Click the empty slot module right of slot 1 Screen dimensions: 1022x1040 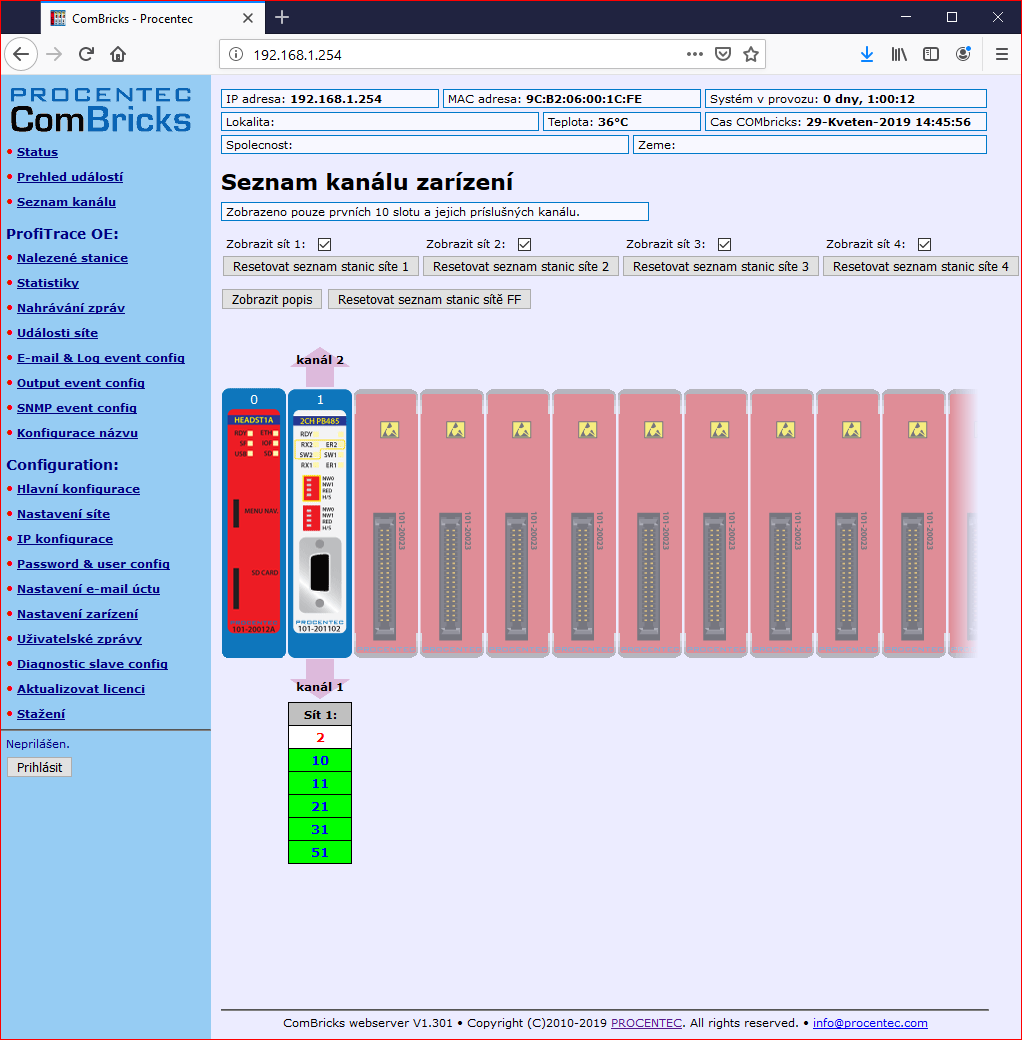pyautogui.click(x=386, y=523)
